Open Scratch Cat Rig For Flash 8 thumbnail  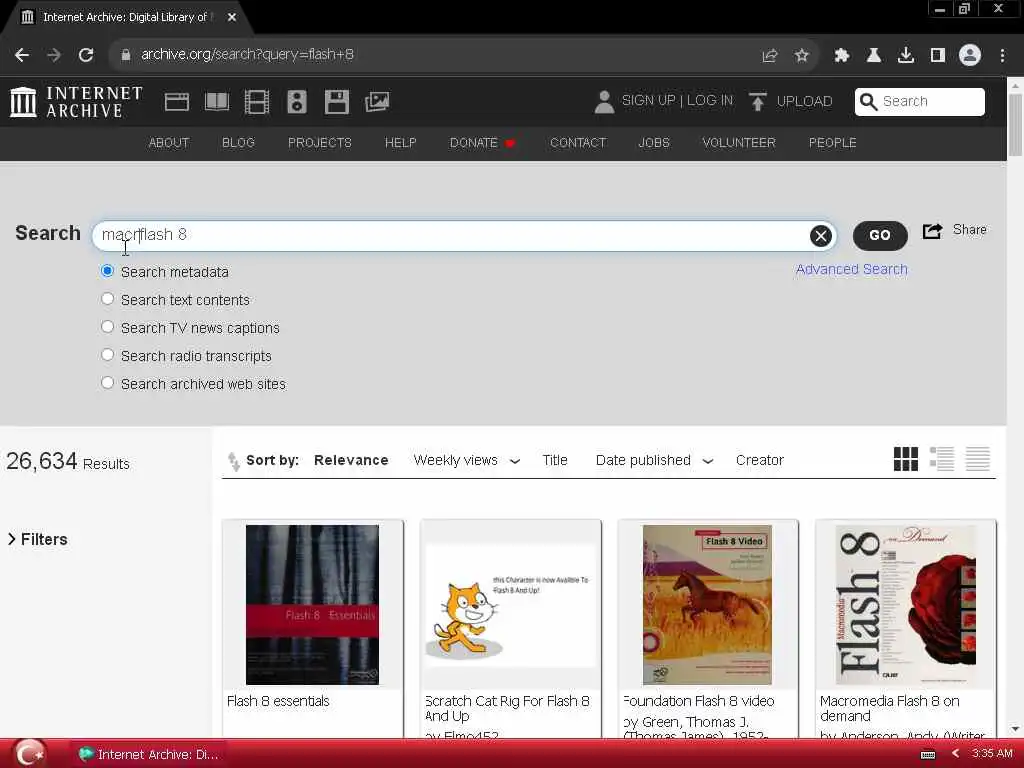pos(510,605)
